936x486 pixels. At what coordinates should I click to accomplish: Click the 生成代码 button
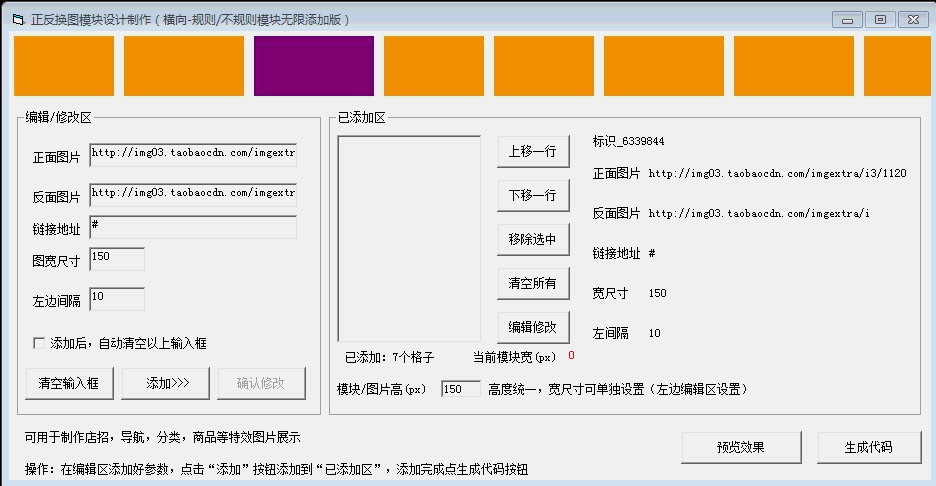[x=869, y=447]
